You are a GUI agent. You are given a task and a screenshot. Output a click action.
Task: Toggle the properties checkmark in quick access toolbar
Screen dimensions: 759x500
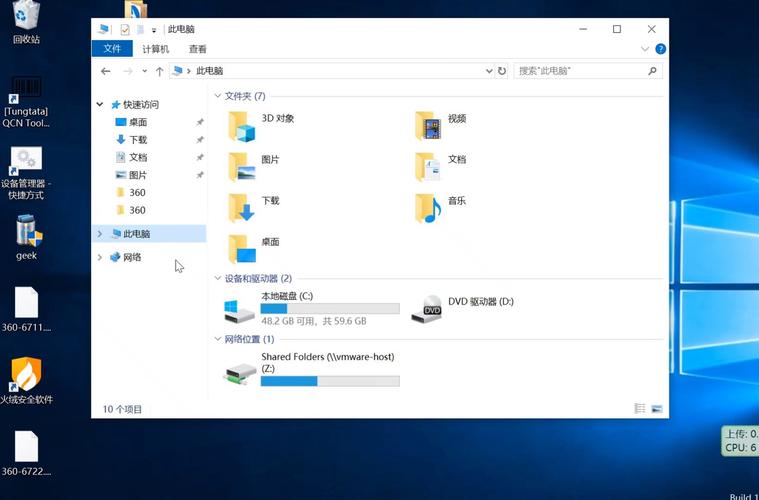[125, 30]
